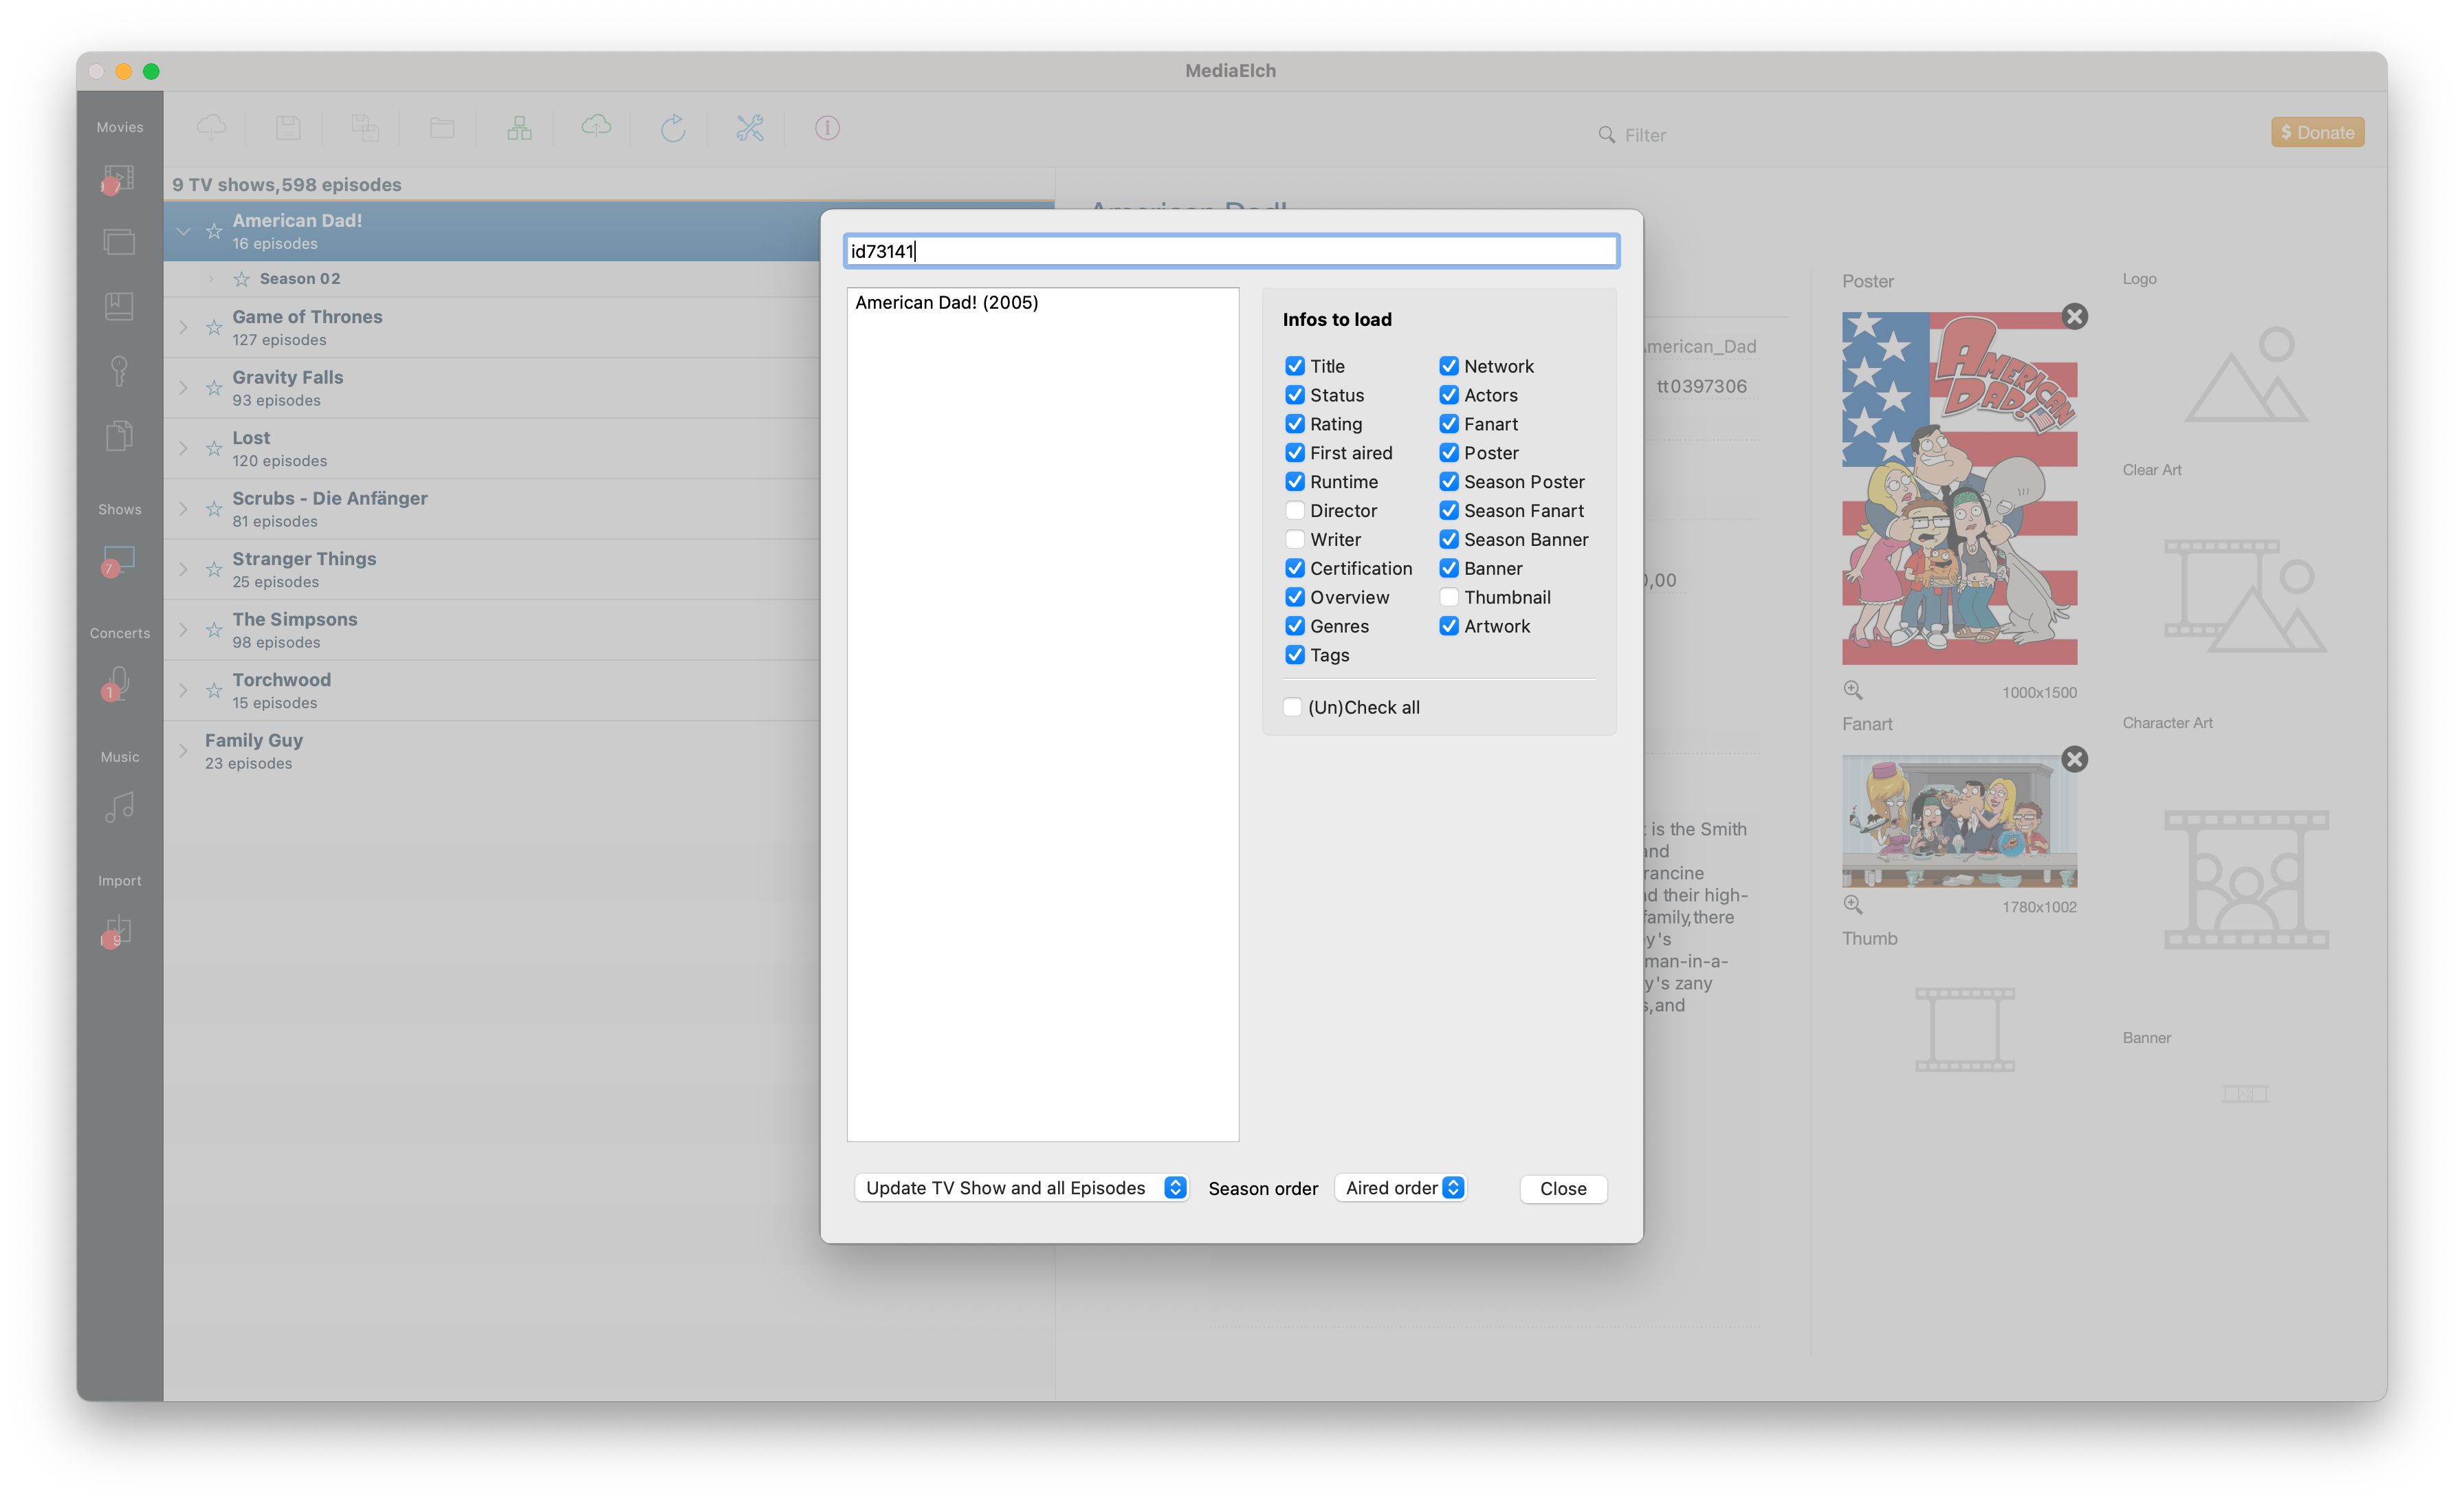
Task: Select the Season 02 tree row
Action: 492,279
